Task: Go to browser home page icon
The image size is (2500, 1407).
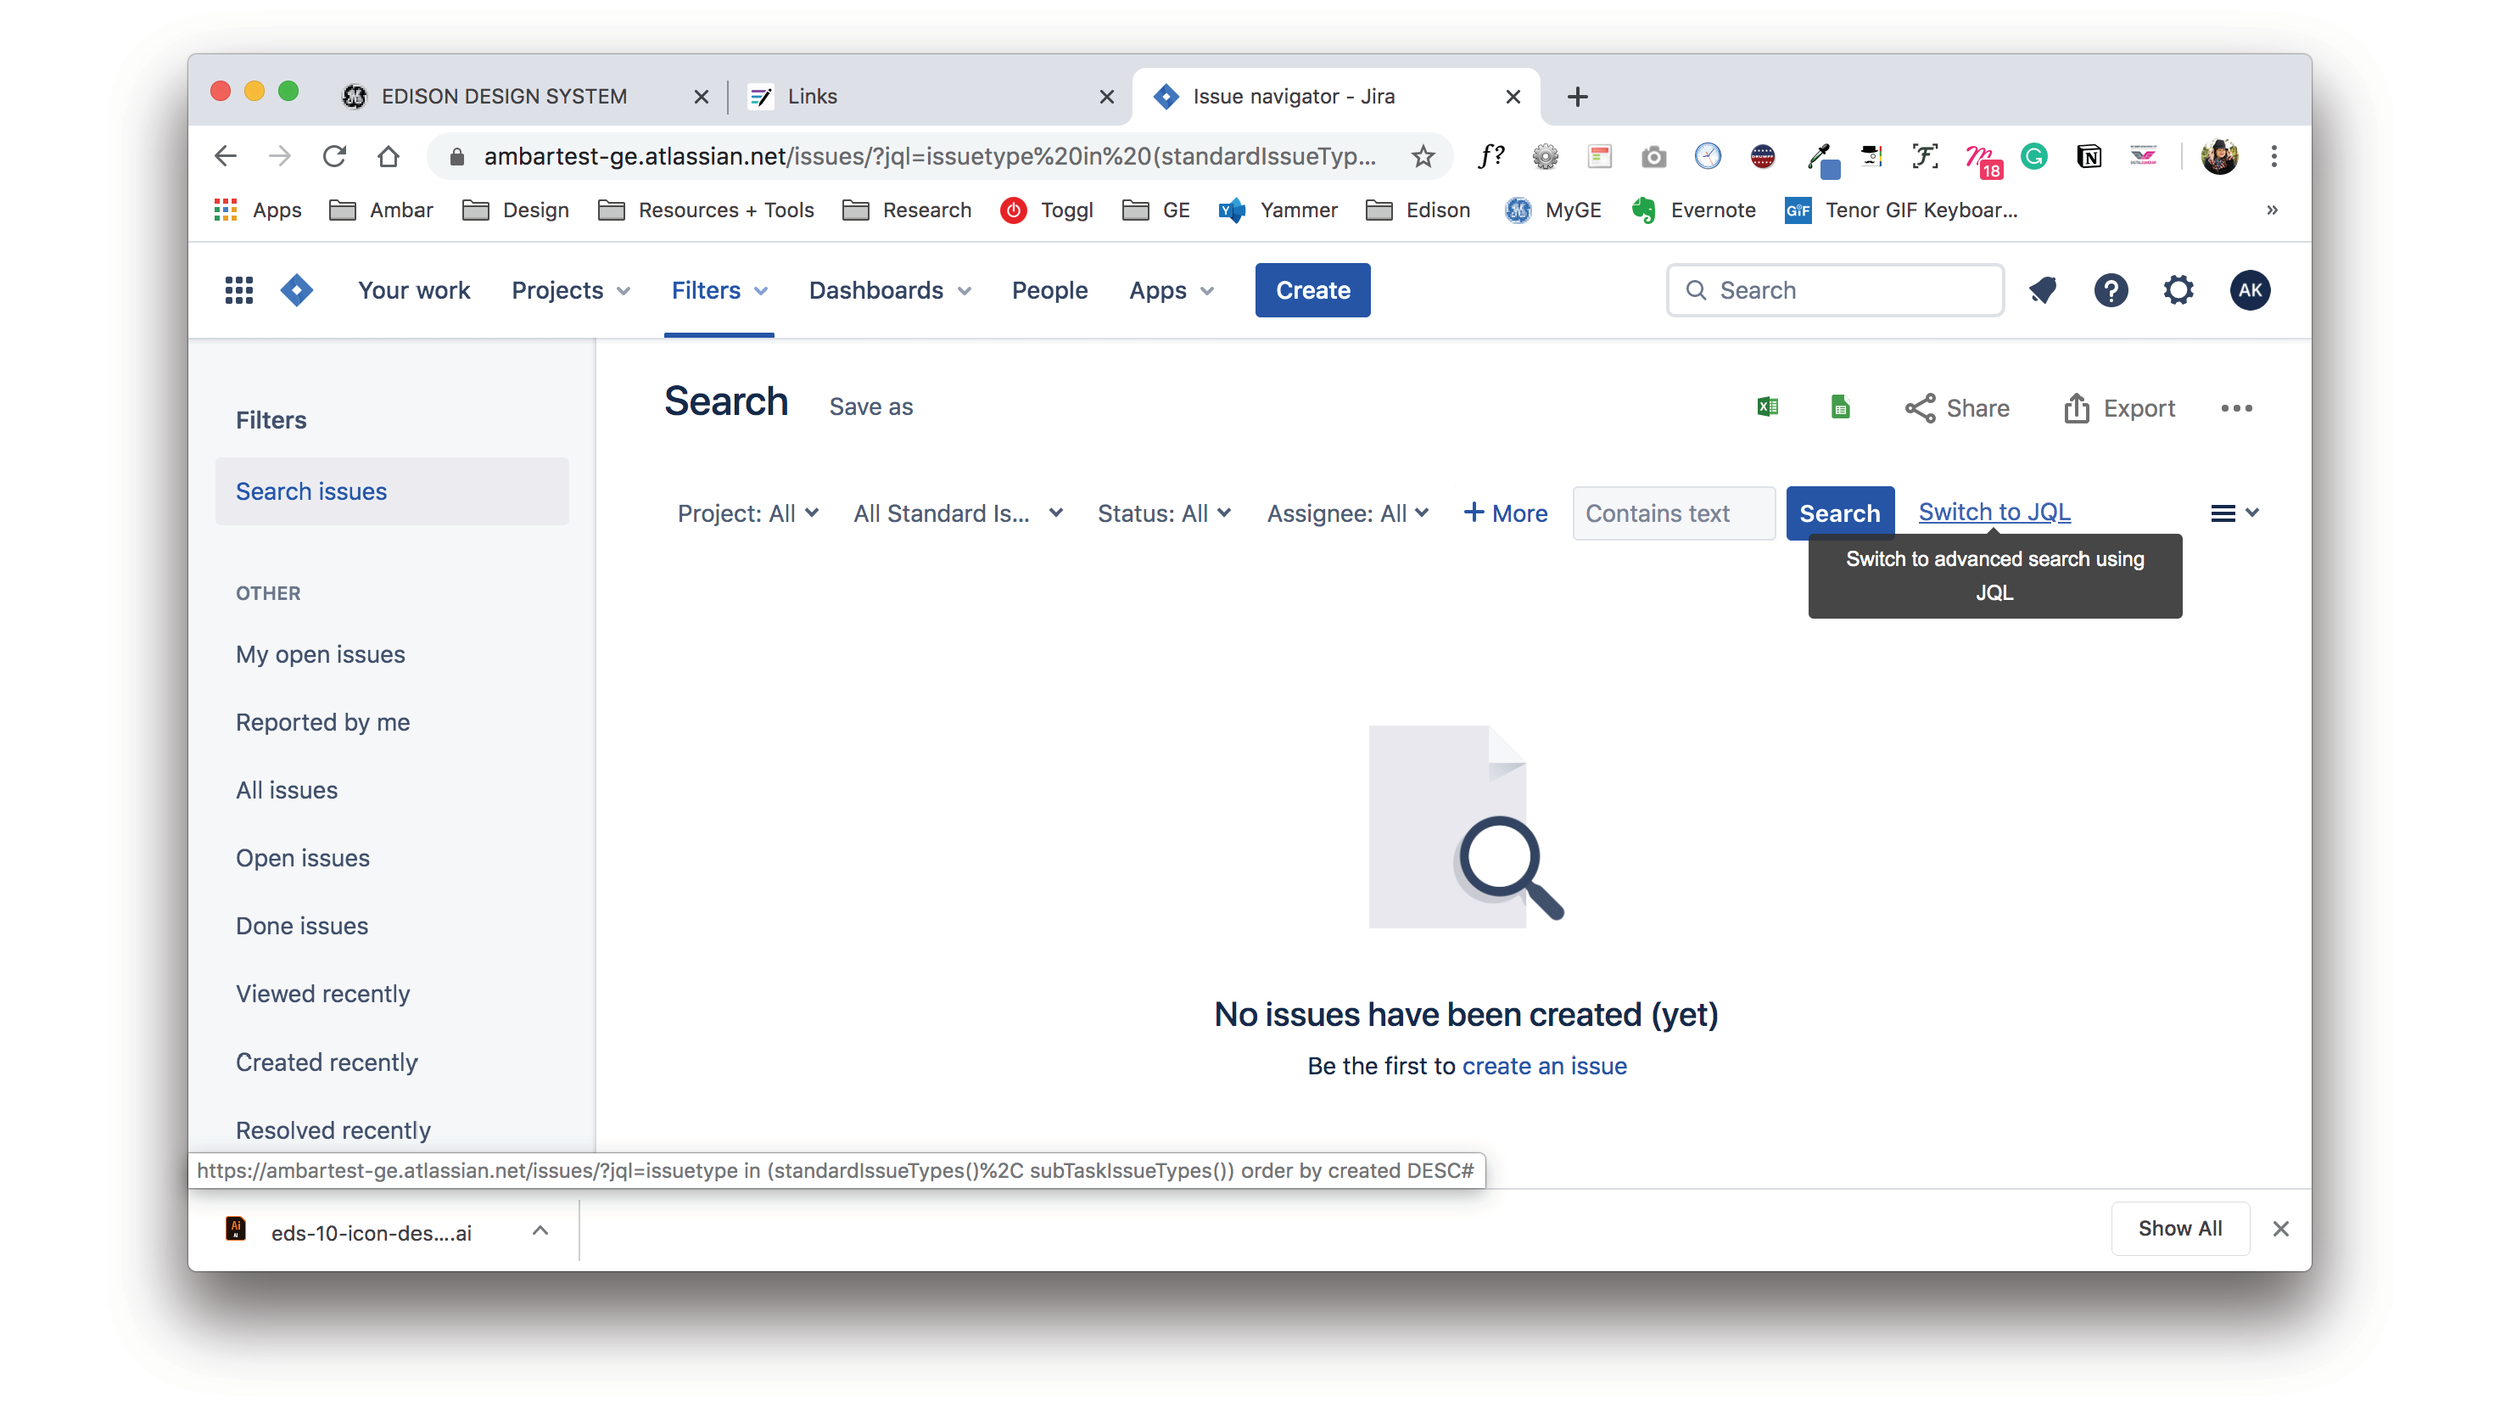Action: (388, 156)
